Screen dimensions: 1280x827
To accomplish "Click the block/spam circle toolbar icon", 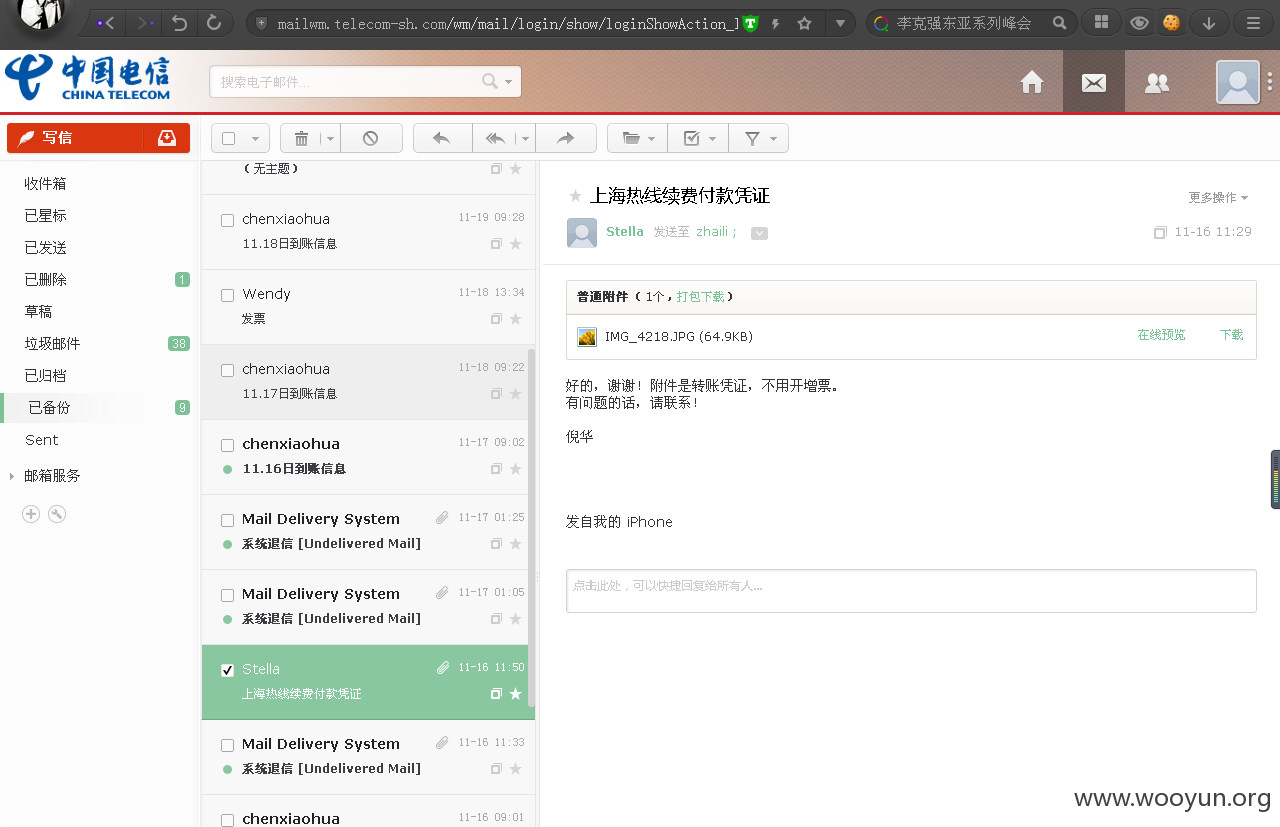I will click(x=371, y=138).
